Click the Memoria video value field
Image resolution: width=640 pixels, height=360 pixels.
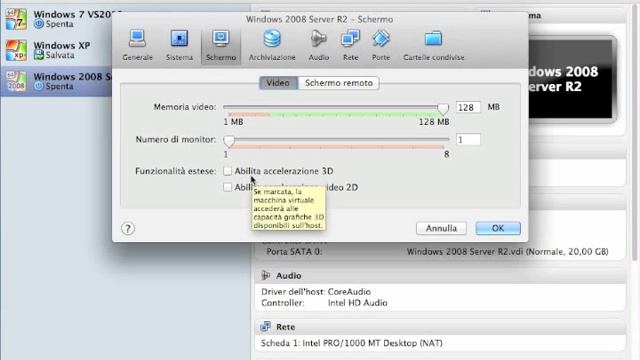468,107
